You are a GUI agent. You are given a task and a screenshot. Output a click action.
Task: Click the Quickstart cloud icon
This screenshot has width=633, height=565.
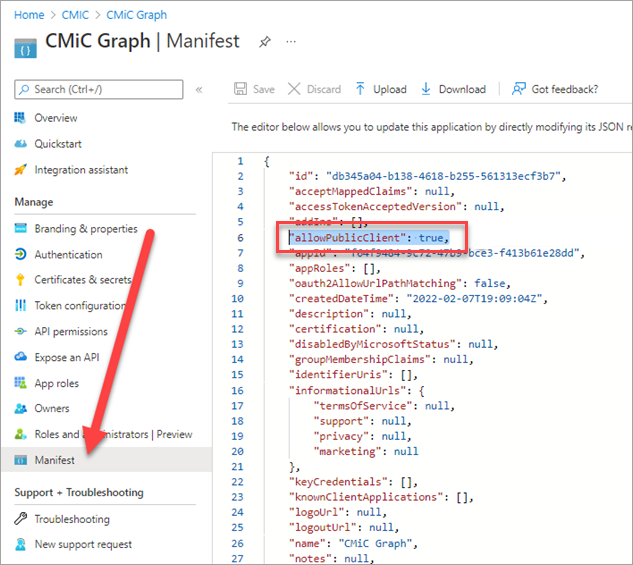[20, 144]
